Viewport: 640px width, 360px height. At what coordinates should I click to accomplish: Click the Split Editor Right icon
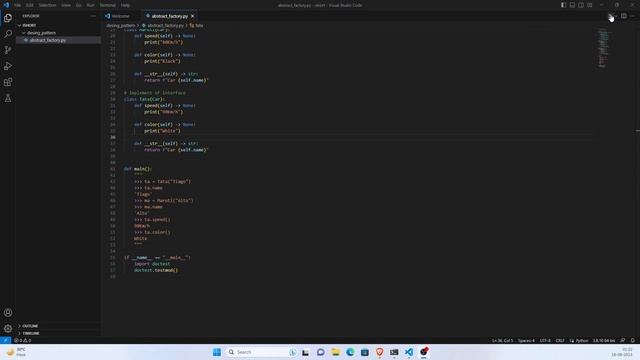pyautogui.click(x=624, y=16)
